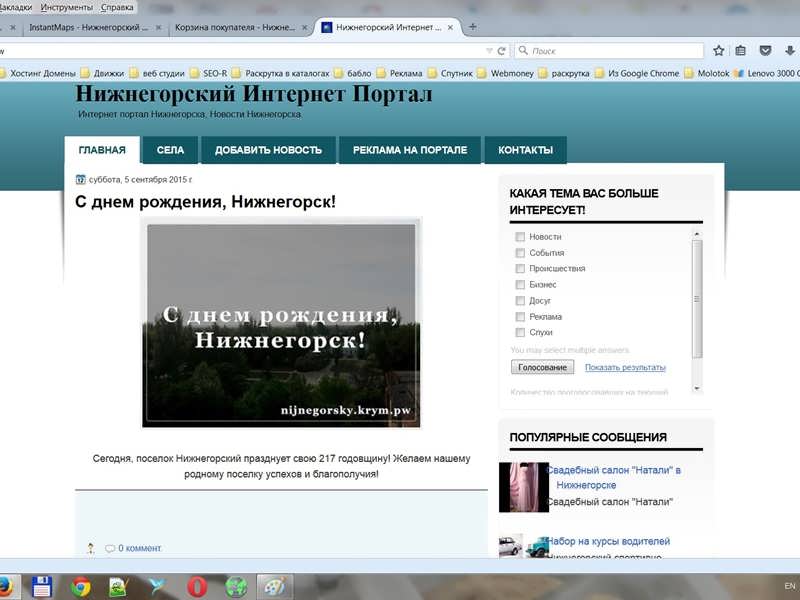The height and width of the screenshot is (600, 800).
Task: Open Chrome from the taskbar
Action: tap(80, 587)
